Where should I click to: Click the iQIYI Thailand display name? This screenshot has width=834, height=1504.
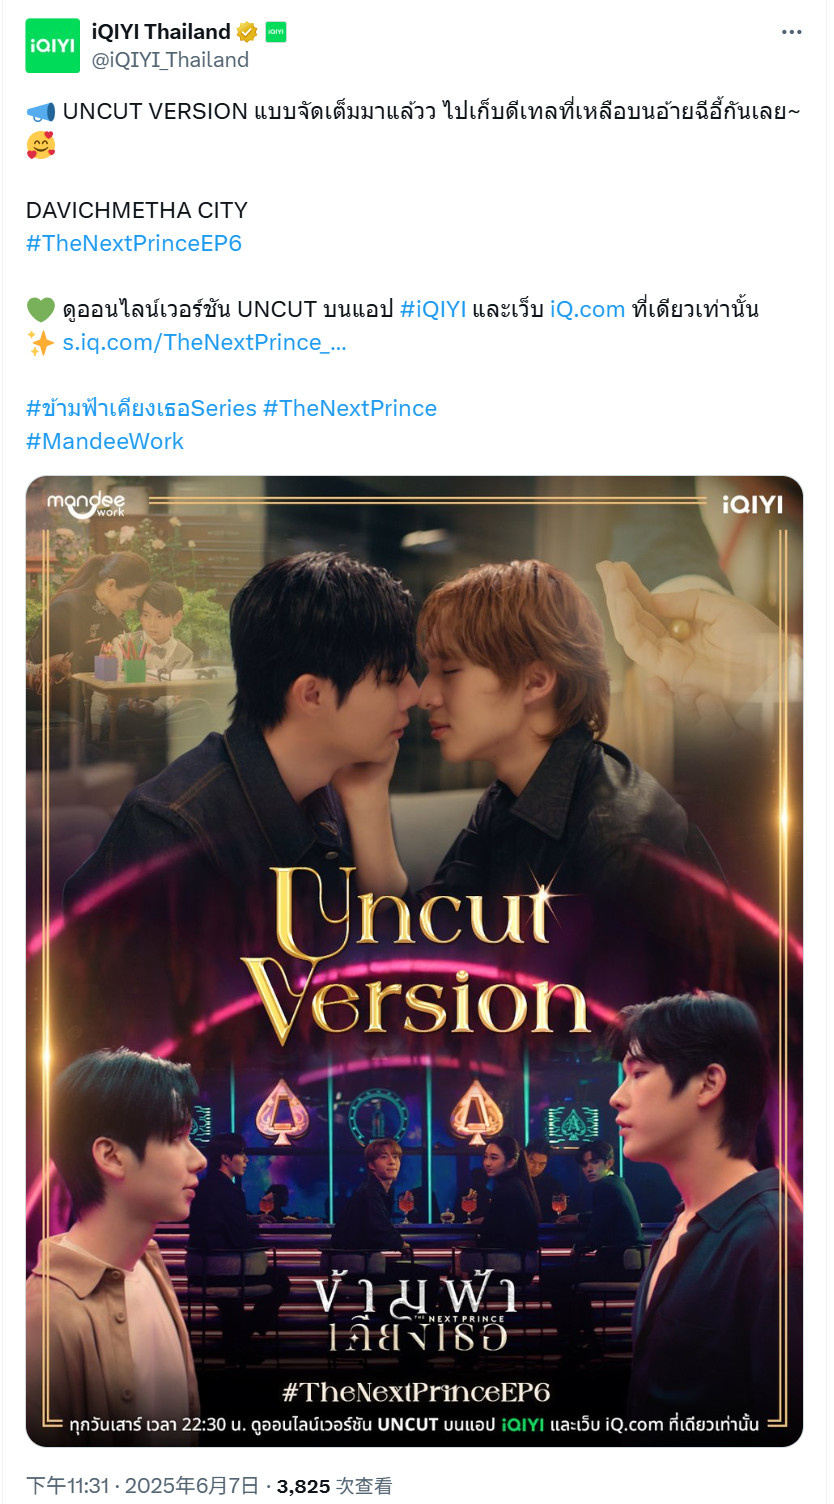(x=161, y=32)
